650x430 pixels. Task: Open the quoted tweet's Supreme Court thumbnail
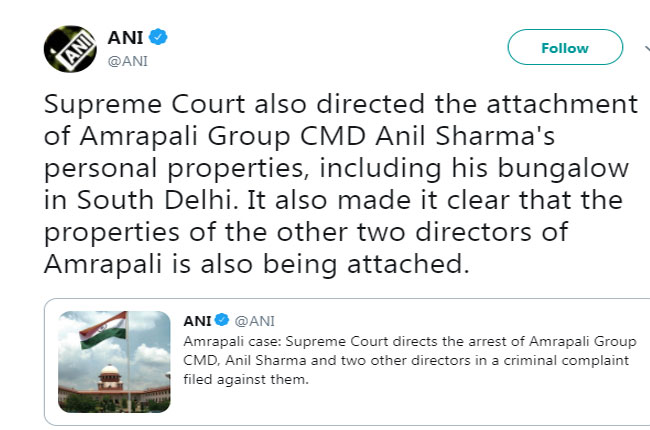(x=113, y=361)
